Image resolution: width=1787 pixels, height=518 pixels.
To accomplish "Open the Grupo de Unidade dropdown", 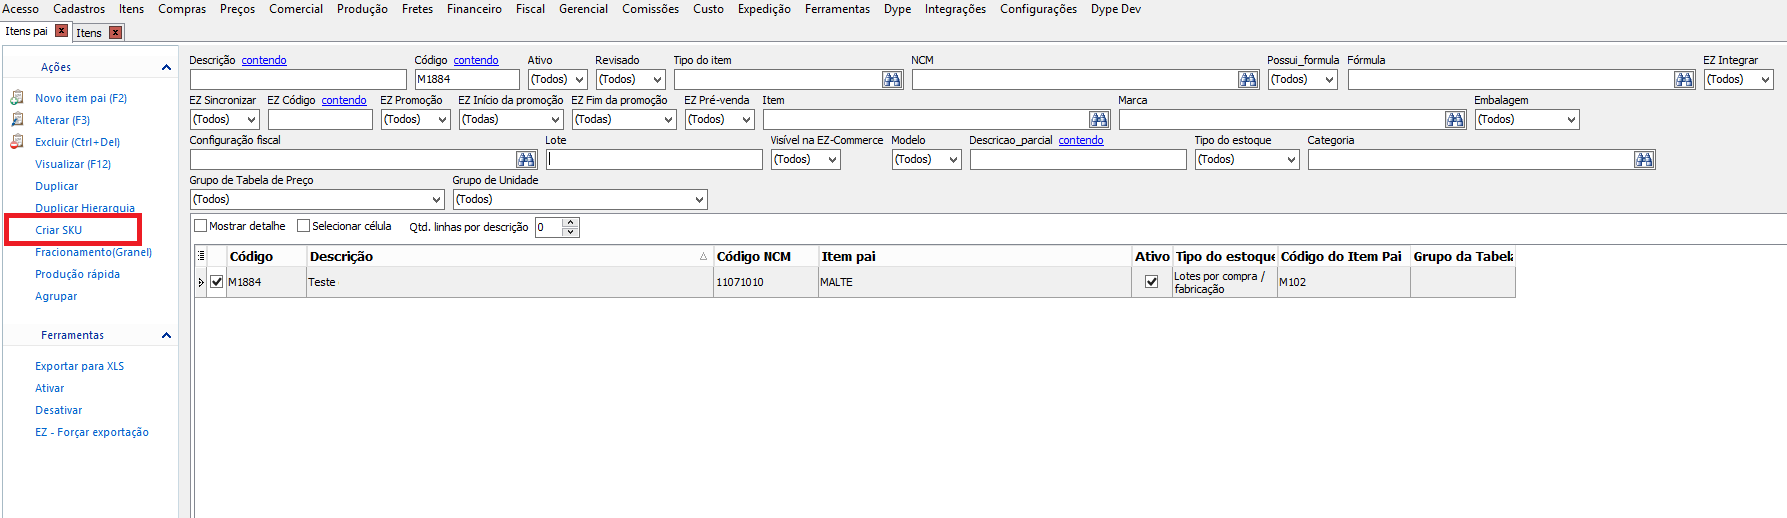I will click(x=580, y=199).
